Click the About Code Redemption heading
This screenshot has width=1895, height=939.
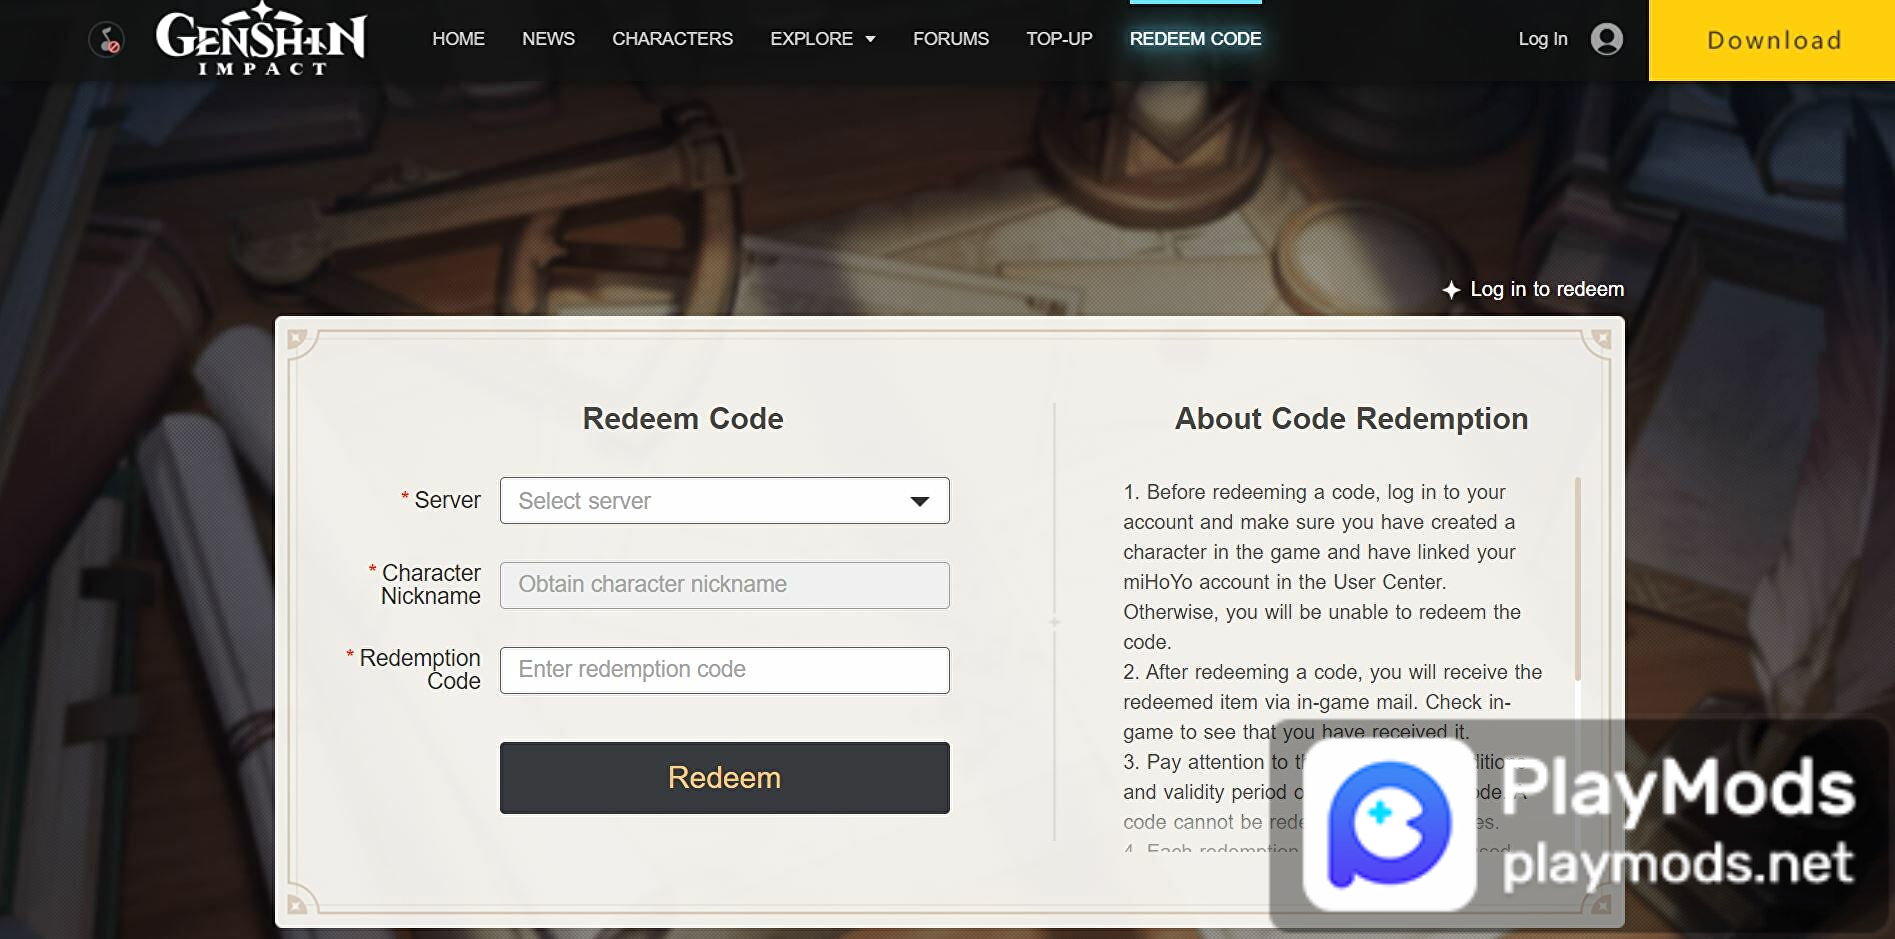coord(1351,419)
